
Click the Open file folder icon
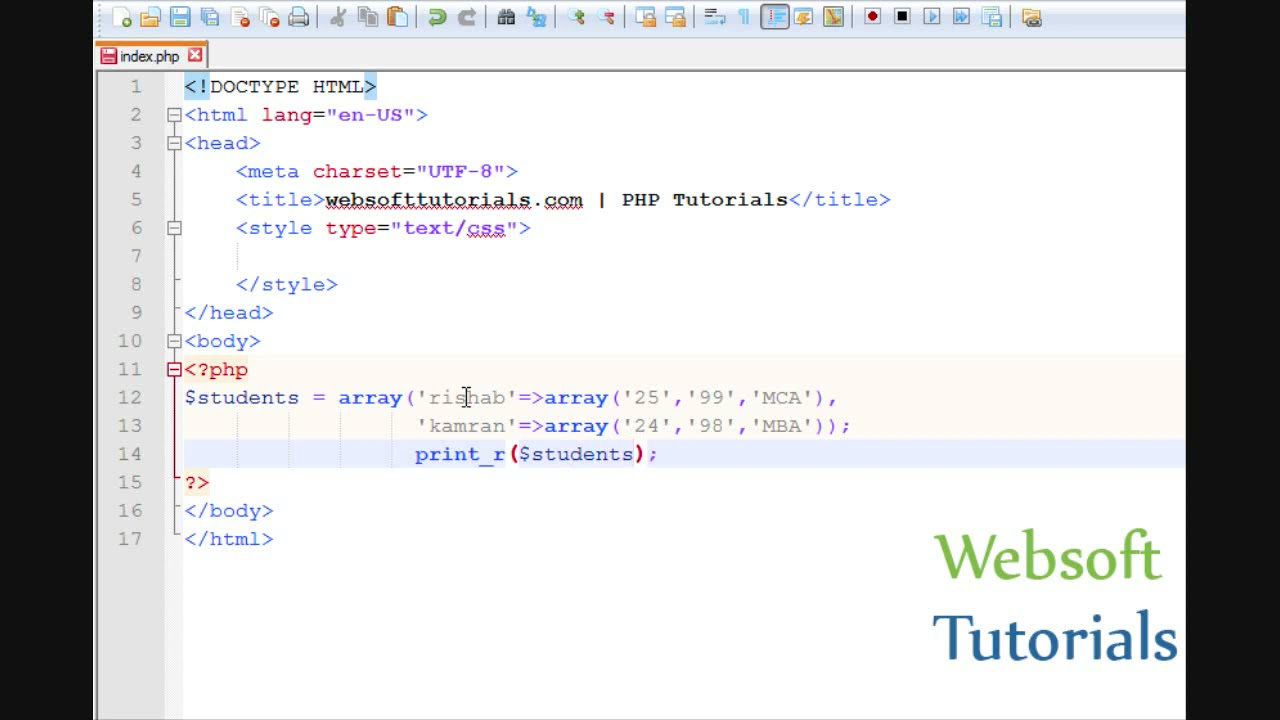pyautogui.click(x=151, y=17)
